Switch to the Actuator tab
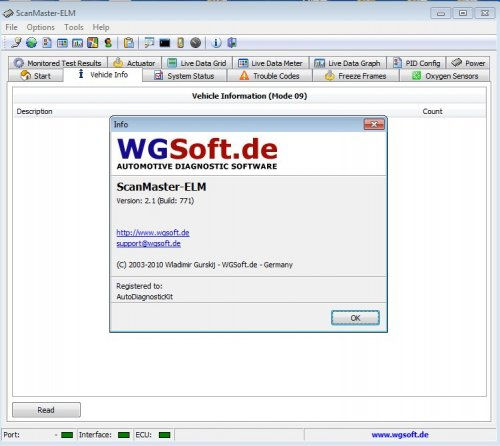The height and width of the screenshot is (446, 500). coord(134,63)
